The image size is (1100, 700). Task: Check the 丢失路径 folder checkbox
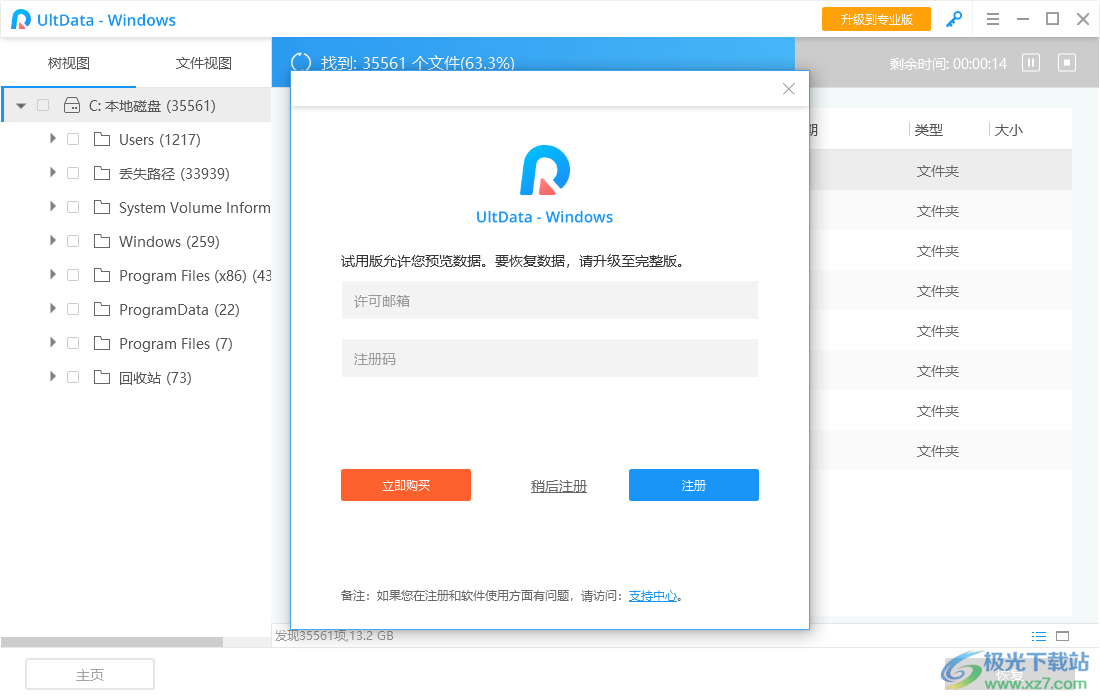click(72, 173)
